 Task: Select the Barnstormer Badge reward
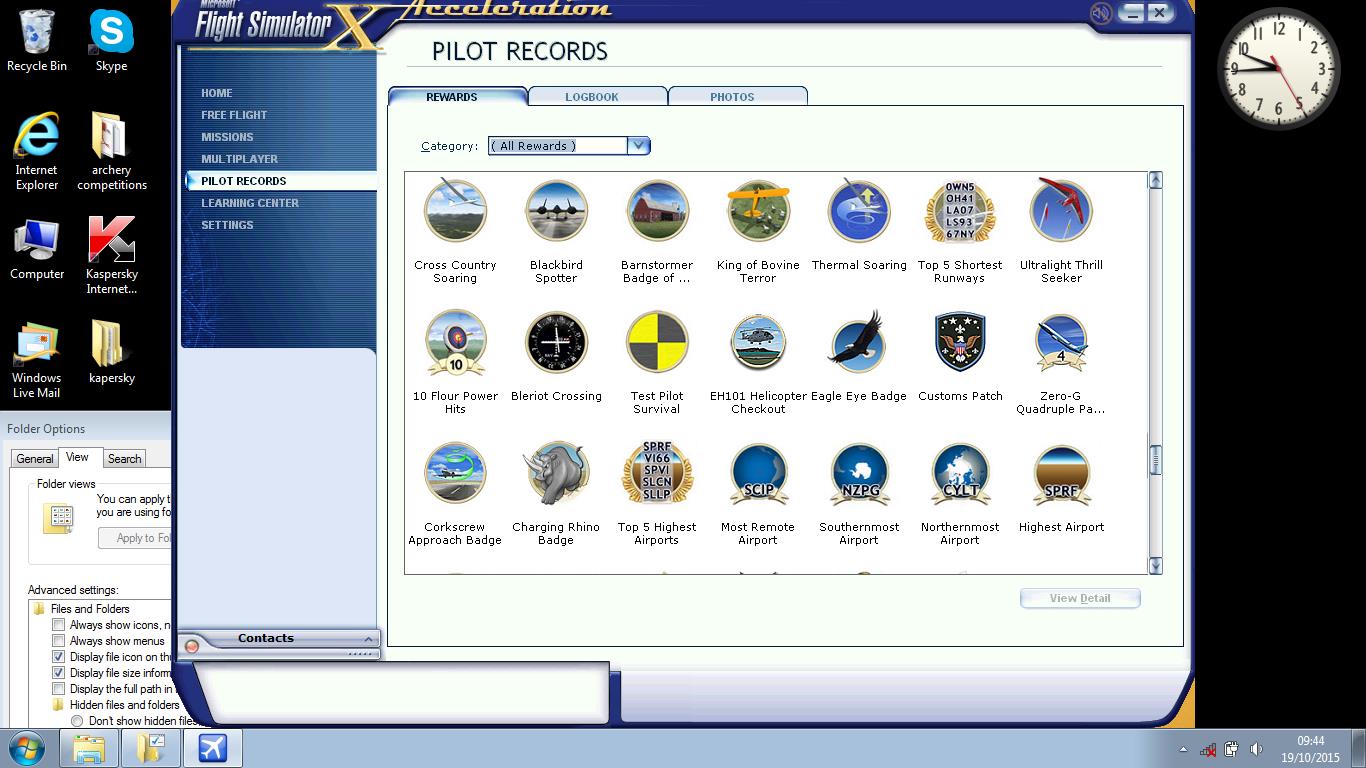tap(657, 211)
